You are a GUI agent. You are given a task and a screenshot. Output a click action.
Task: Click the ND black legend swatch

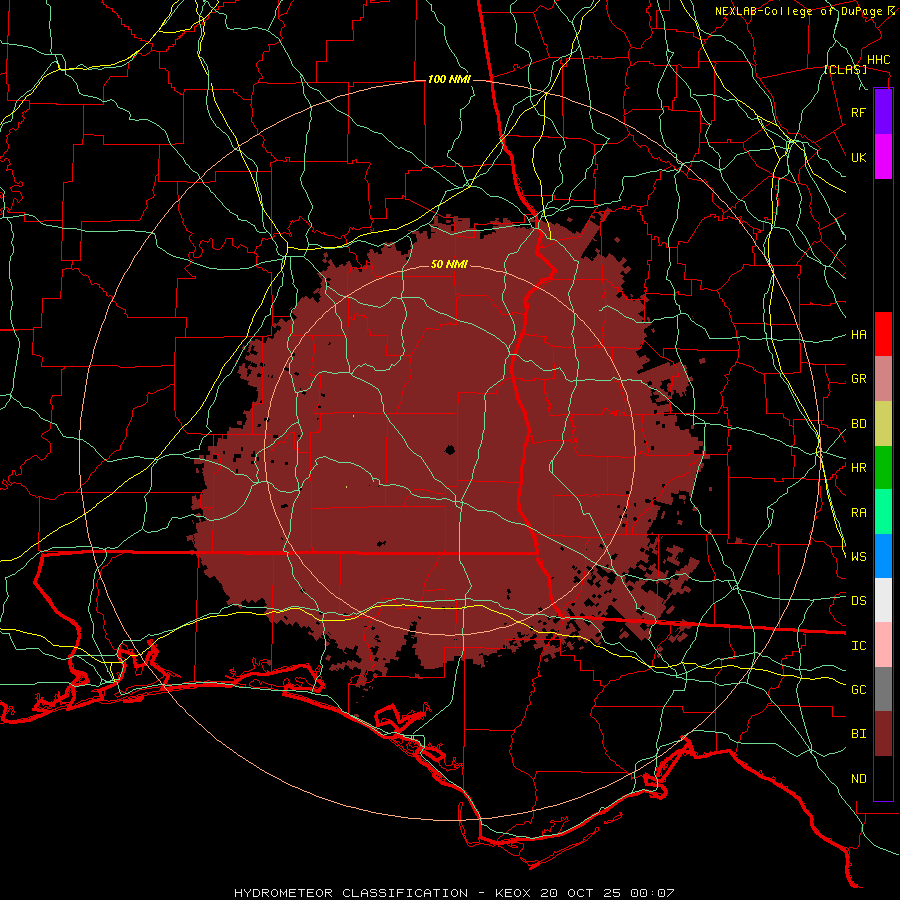883,778
